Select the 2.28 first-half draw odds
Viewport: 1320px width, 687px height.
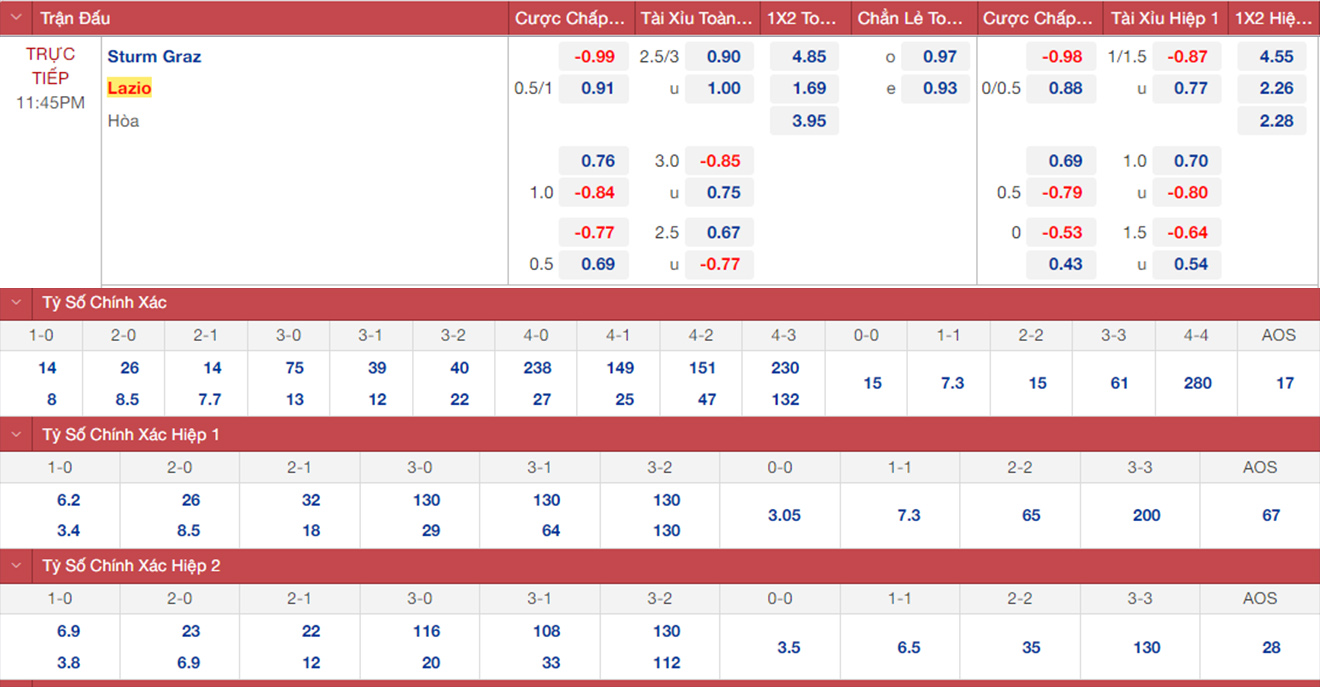click(x=1276, y=121)
